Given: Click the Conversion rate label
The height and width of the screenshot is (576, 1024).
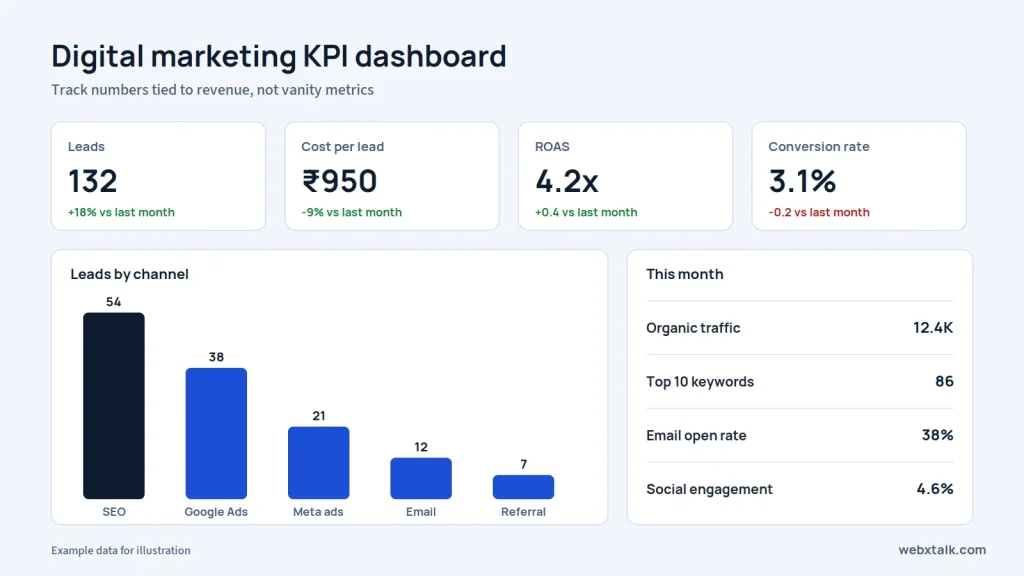Looking at the screenshot, I should tap(818, 147).
